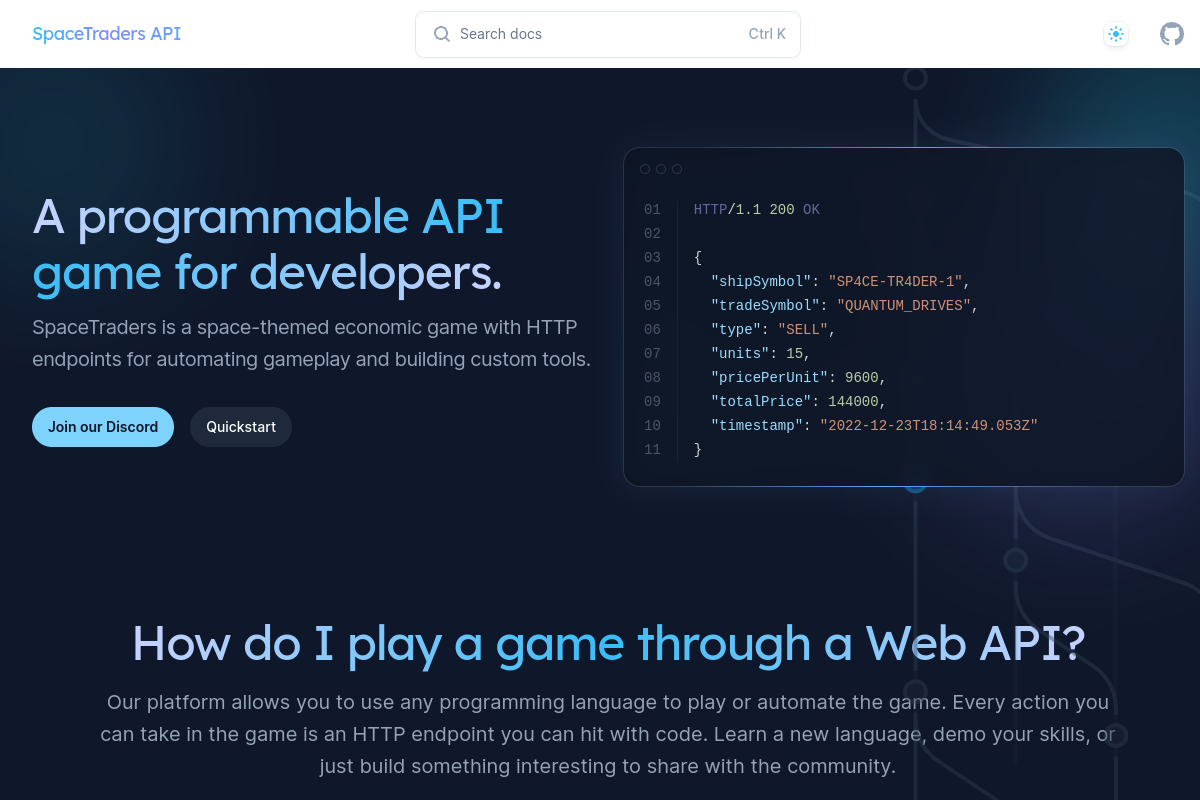Click the search magnifier icon
Screen dimensions: 1200x800
pyautogui.click(x=441, y=34)
